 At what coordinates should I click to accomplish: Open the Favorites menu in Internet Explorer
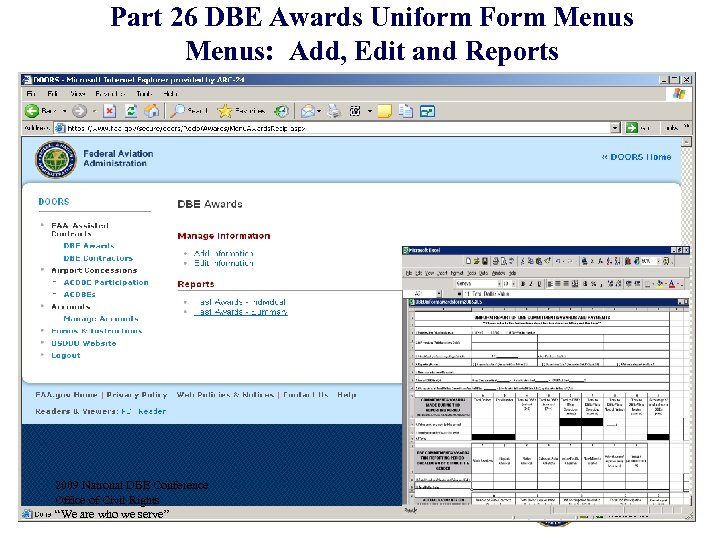pos(110,94)
